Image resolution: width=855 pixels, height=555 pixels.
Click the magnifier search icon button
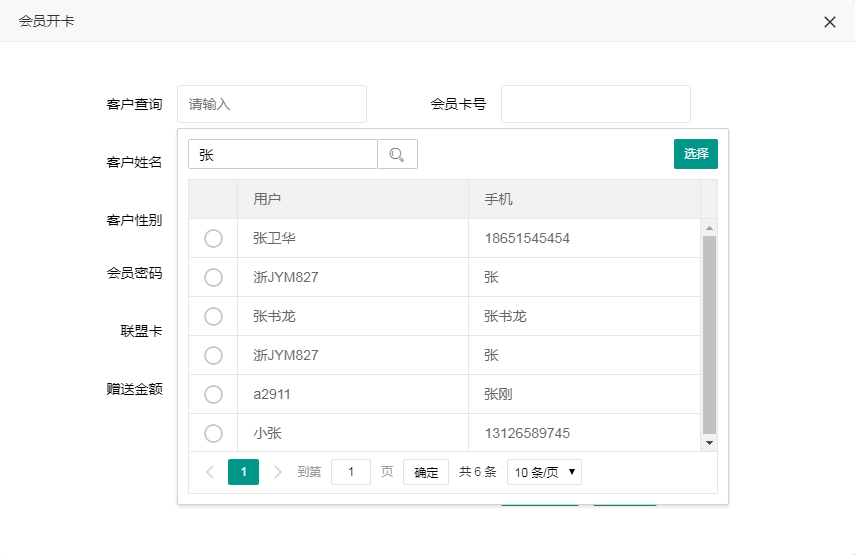(397, 154)
